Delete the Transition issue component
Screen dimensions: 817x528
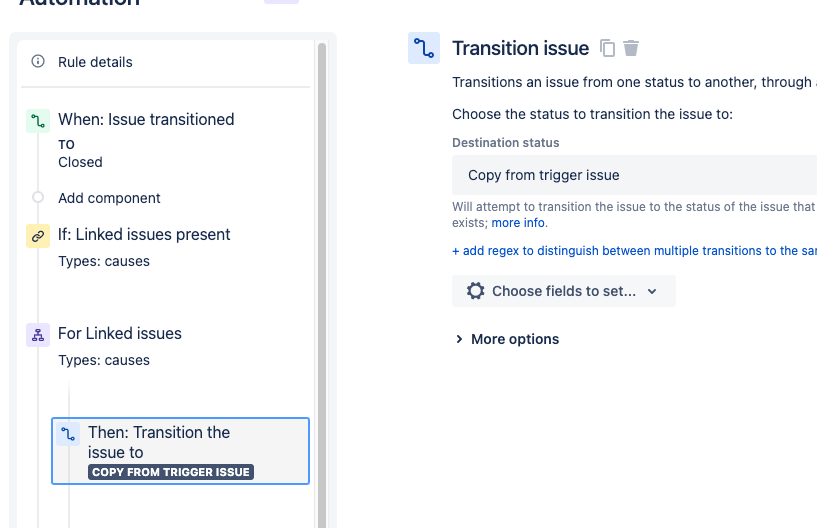(x=630, y=48)
